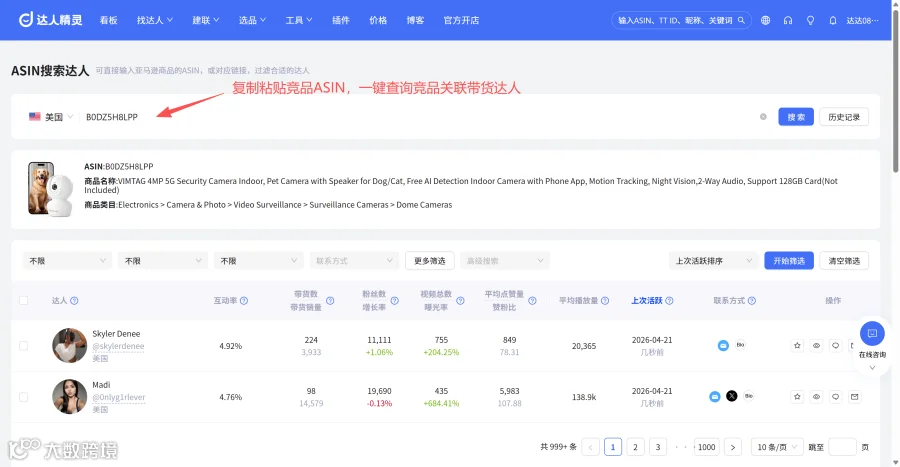Click the Bio contact icon for Madi
The width and height of the screenshot is (900, 467).
pyautogui.click(x=748, y=396)
